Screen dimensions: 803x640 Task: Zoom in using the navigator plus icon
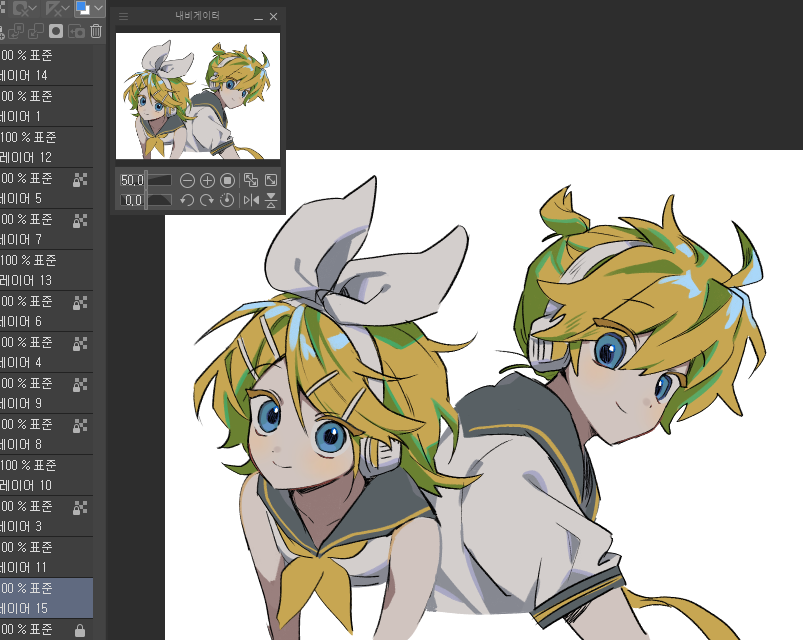207,180
